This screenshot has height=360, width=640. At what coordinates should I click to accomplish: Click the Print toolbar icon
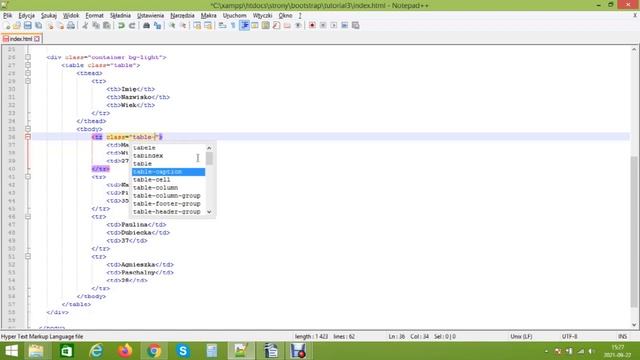coord(71,25)
